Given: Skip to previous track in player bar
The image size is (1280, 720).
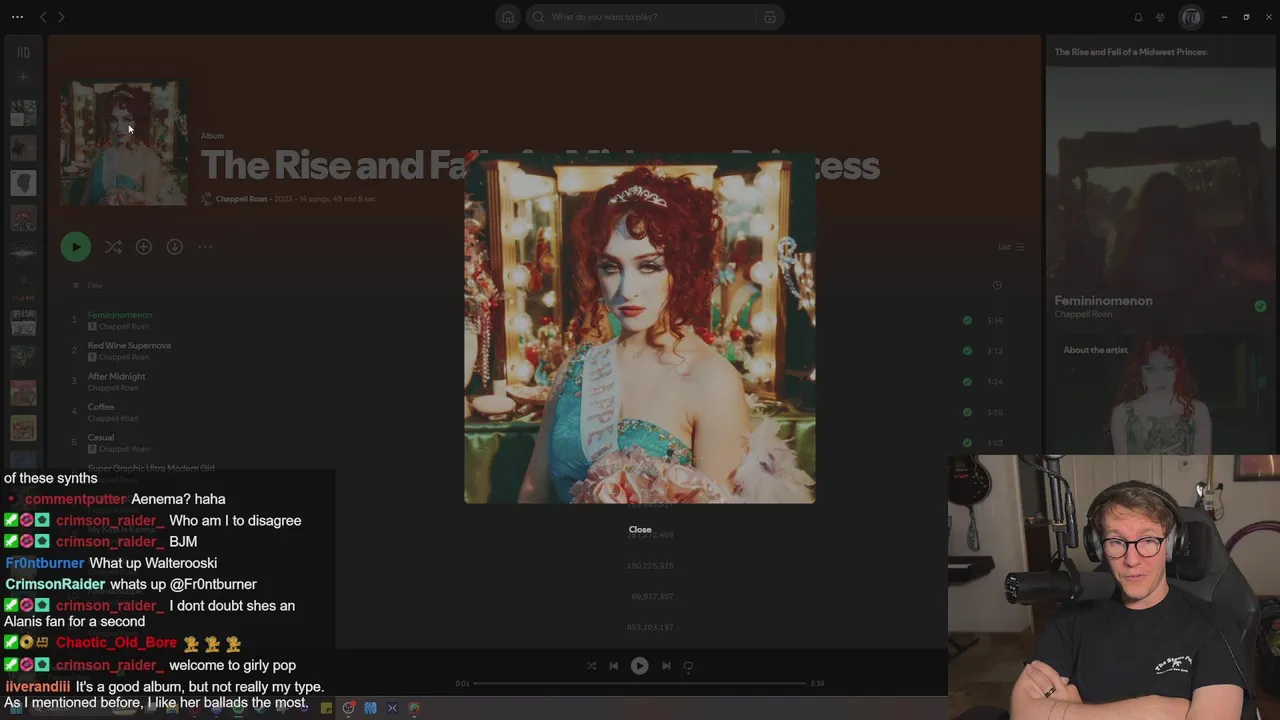Looking at the screenshot, I should (614, 666).
